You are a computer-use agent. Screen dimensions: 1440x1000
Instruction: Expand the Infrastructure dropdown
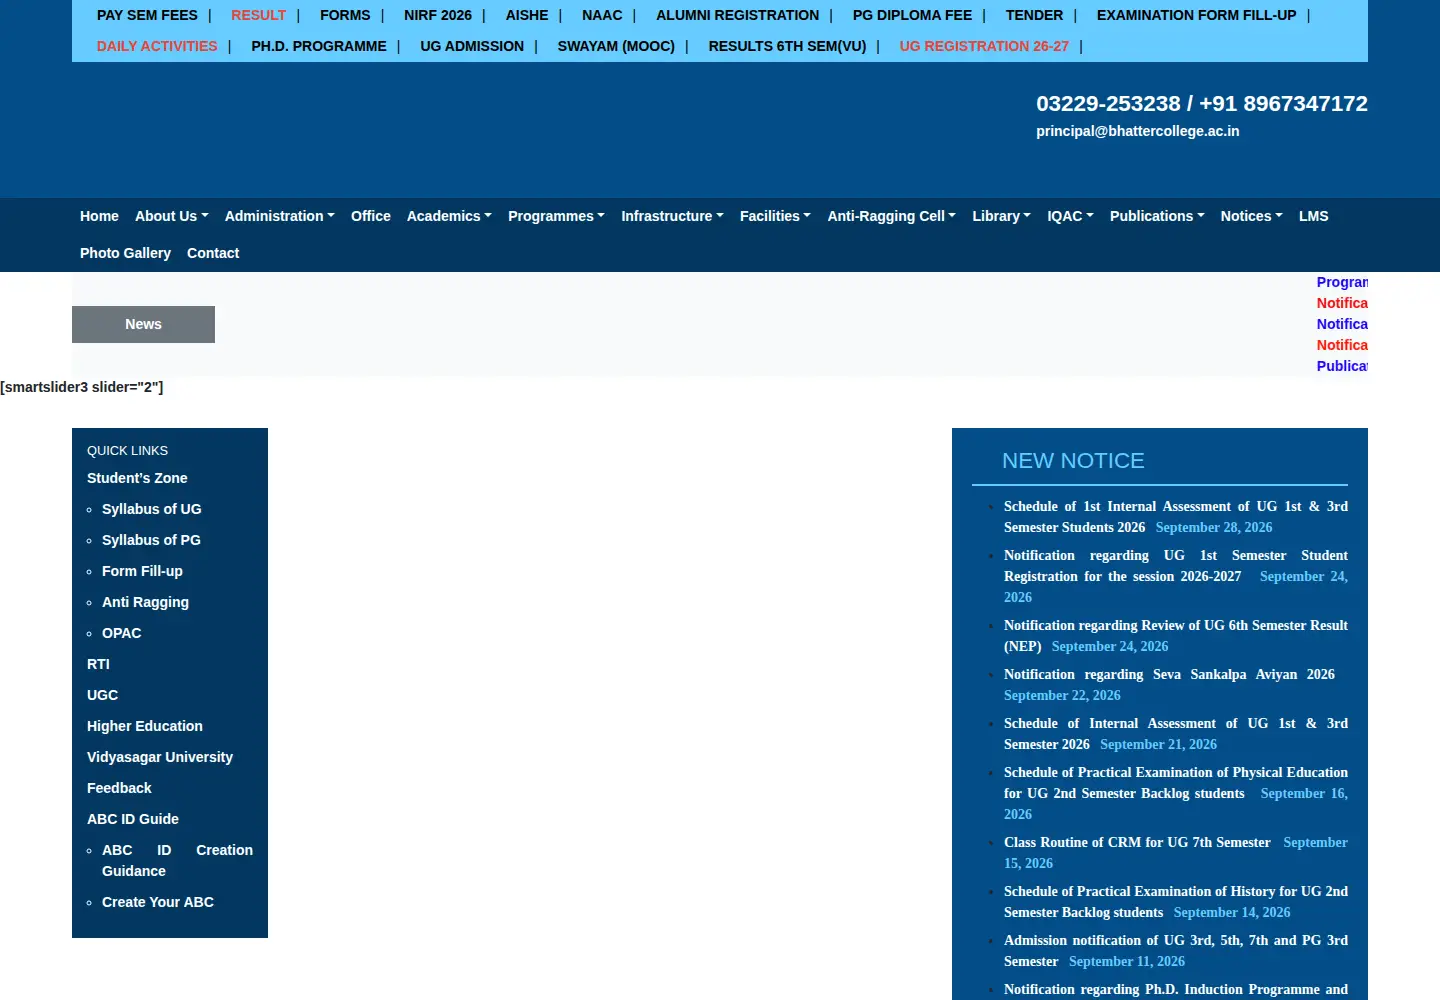672,216
